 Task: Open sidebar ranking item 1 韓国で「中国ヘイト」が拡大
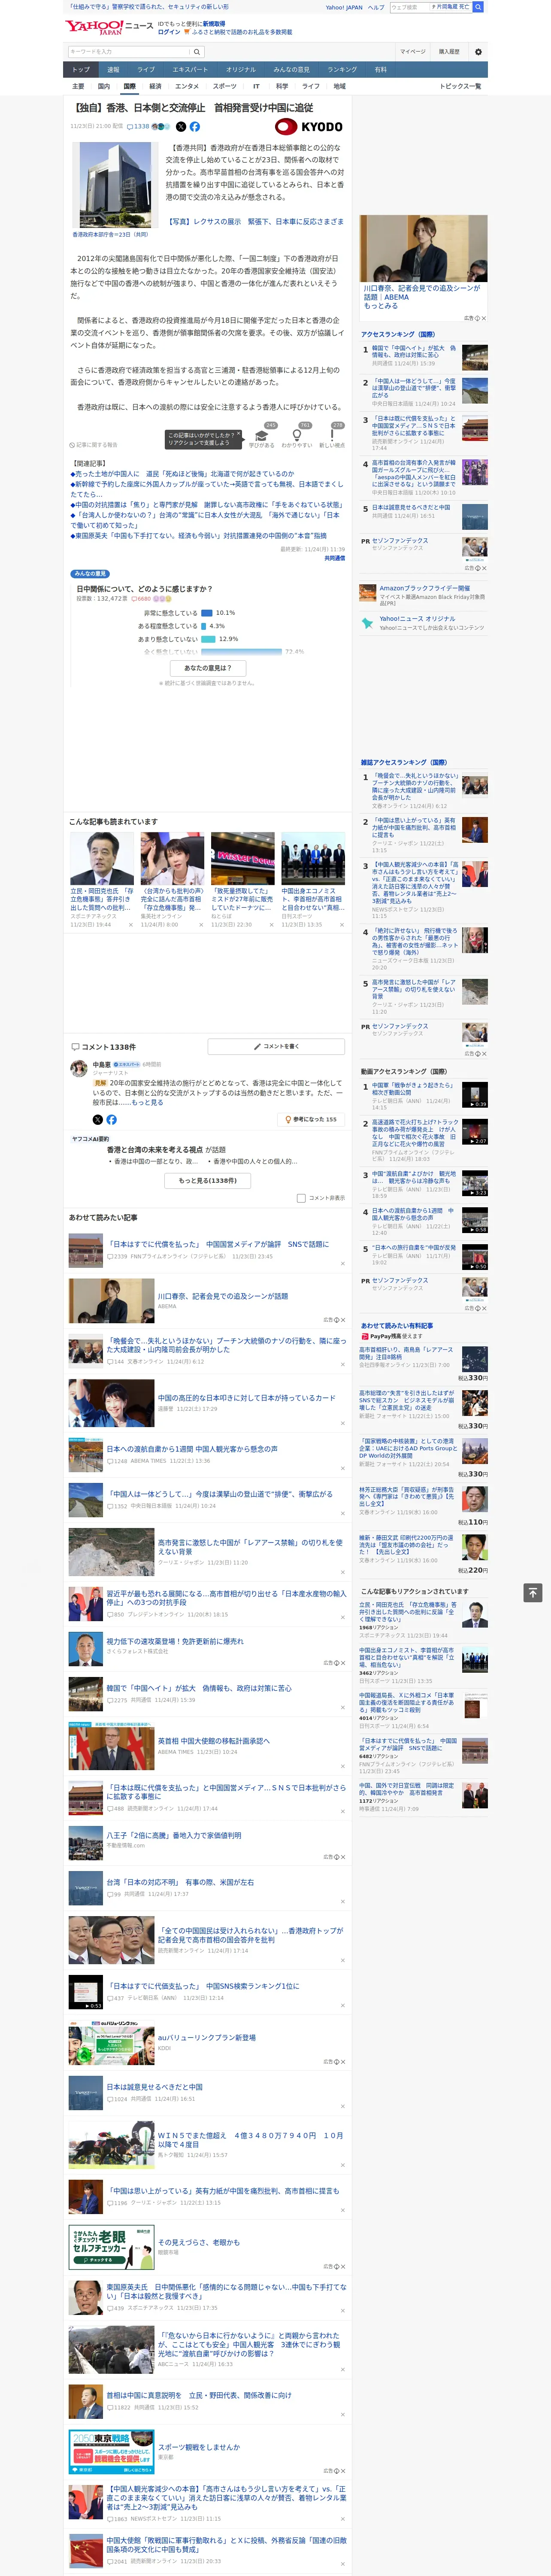[x=412, y=352]
